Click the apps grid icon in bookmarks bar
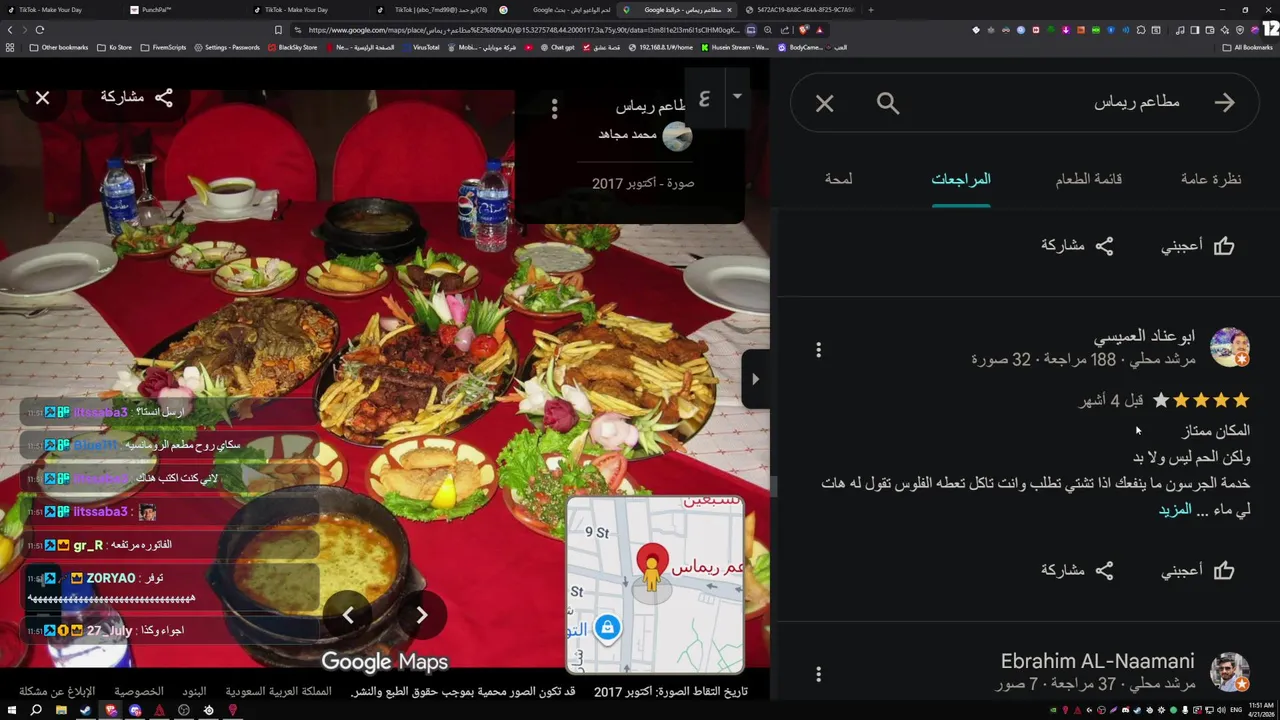The width and height of the screenshot is (1280, 720). tap(10, 47)
